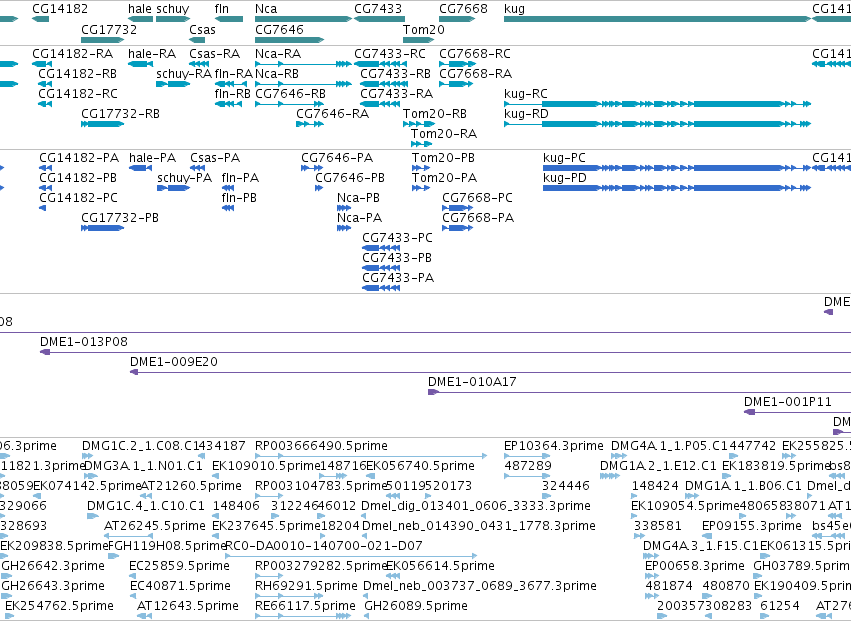Image resolution: width=851 pixels, height=621 pixels.
Task: Select the kug-PD protein track
Action: pos(677,188)
